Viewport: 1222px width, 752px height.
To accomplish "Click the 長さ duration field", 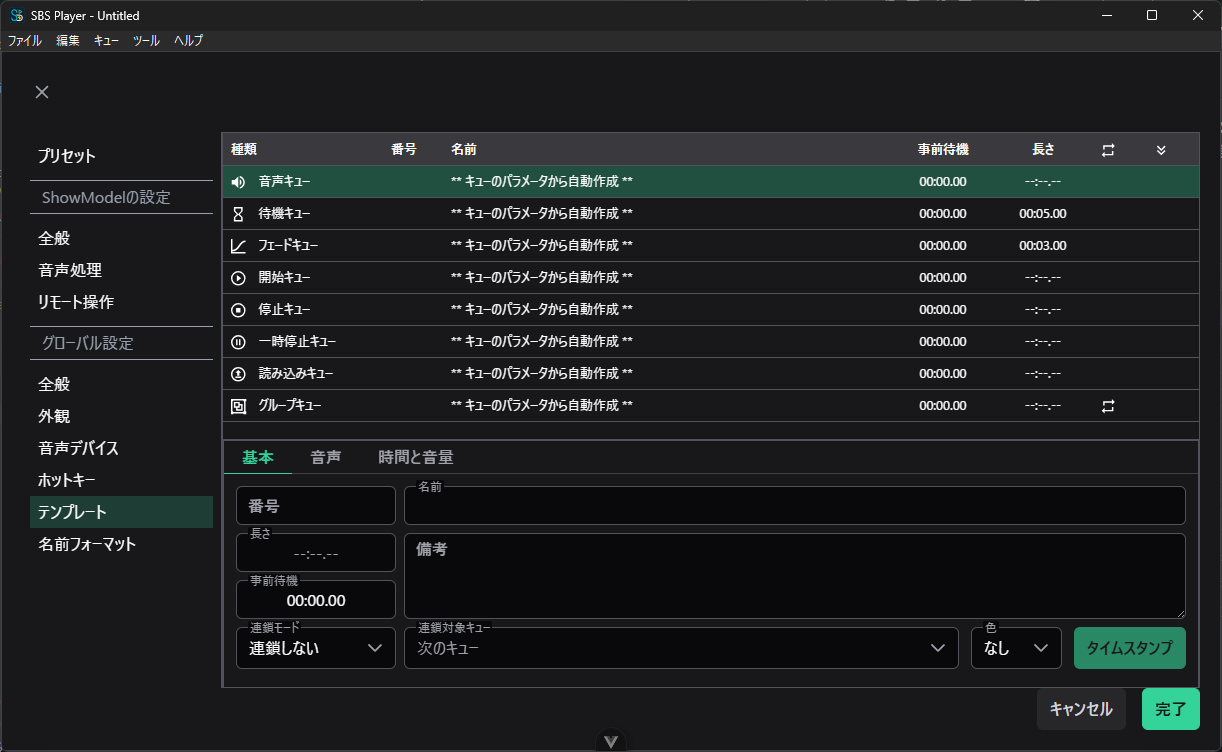I will pyautogui.click(x=316, y=553).
